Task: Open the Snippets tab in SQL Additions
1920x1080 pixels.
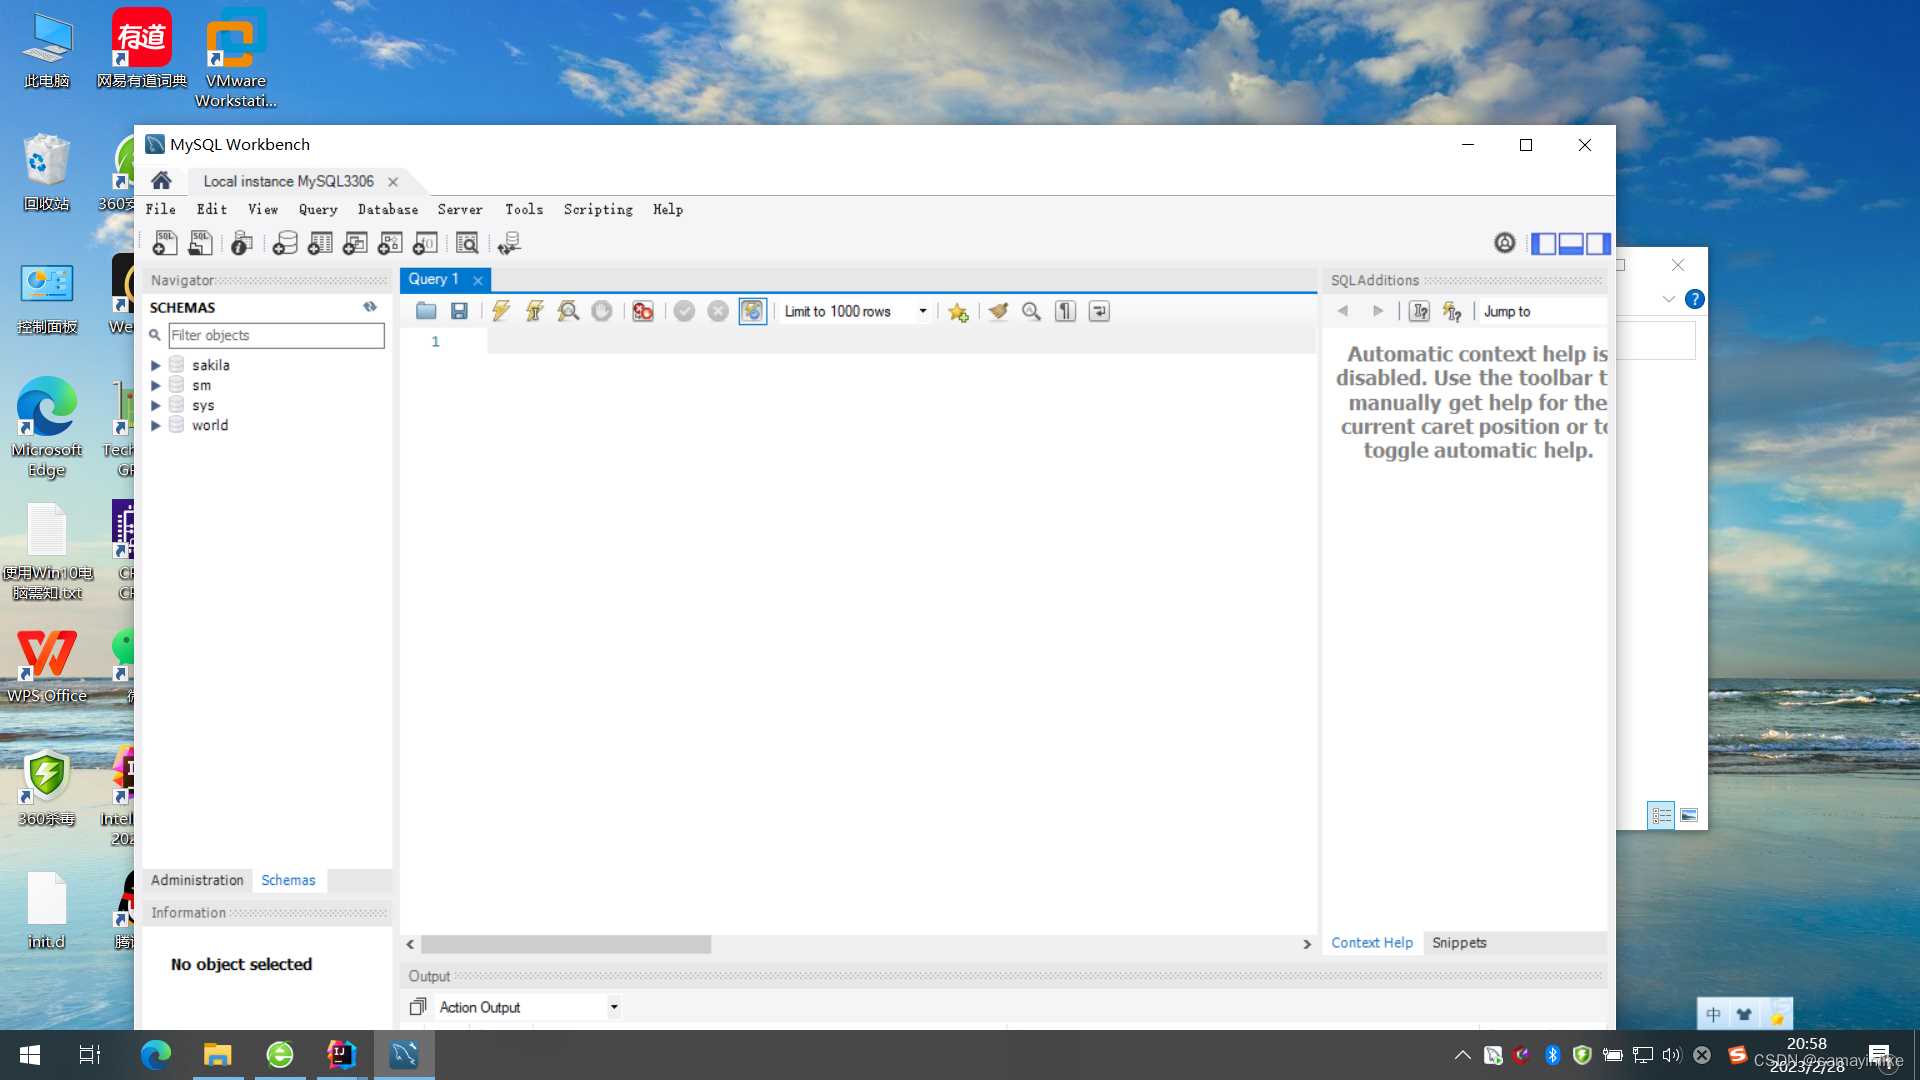Action: pyautogui.click(x=1458, y=942)
